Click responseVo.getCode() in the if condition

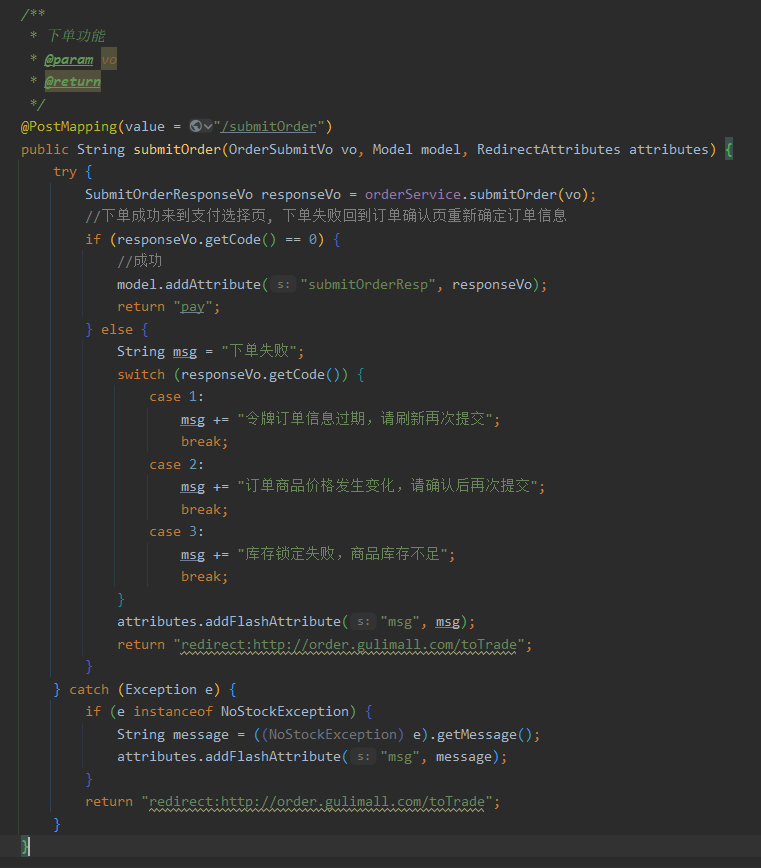pos(196,240)
